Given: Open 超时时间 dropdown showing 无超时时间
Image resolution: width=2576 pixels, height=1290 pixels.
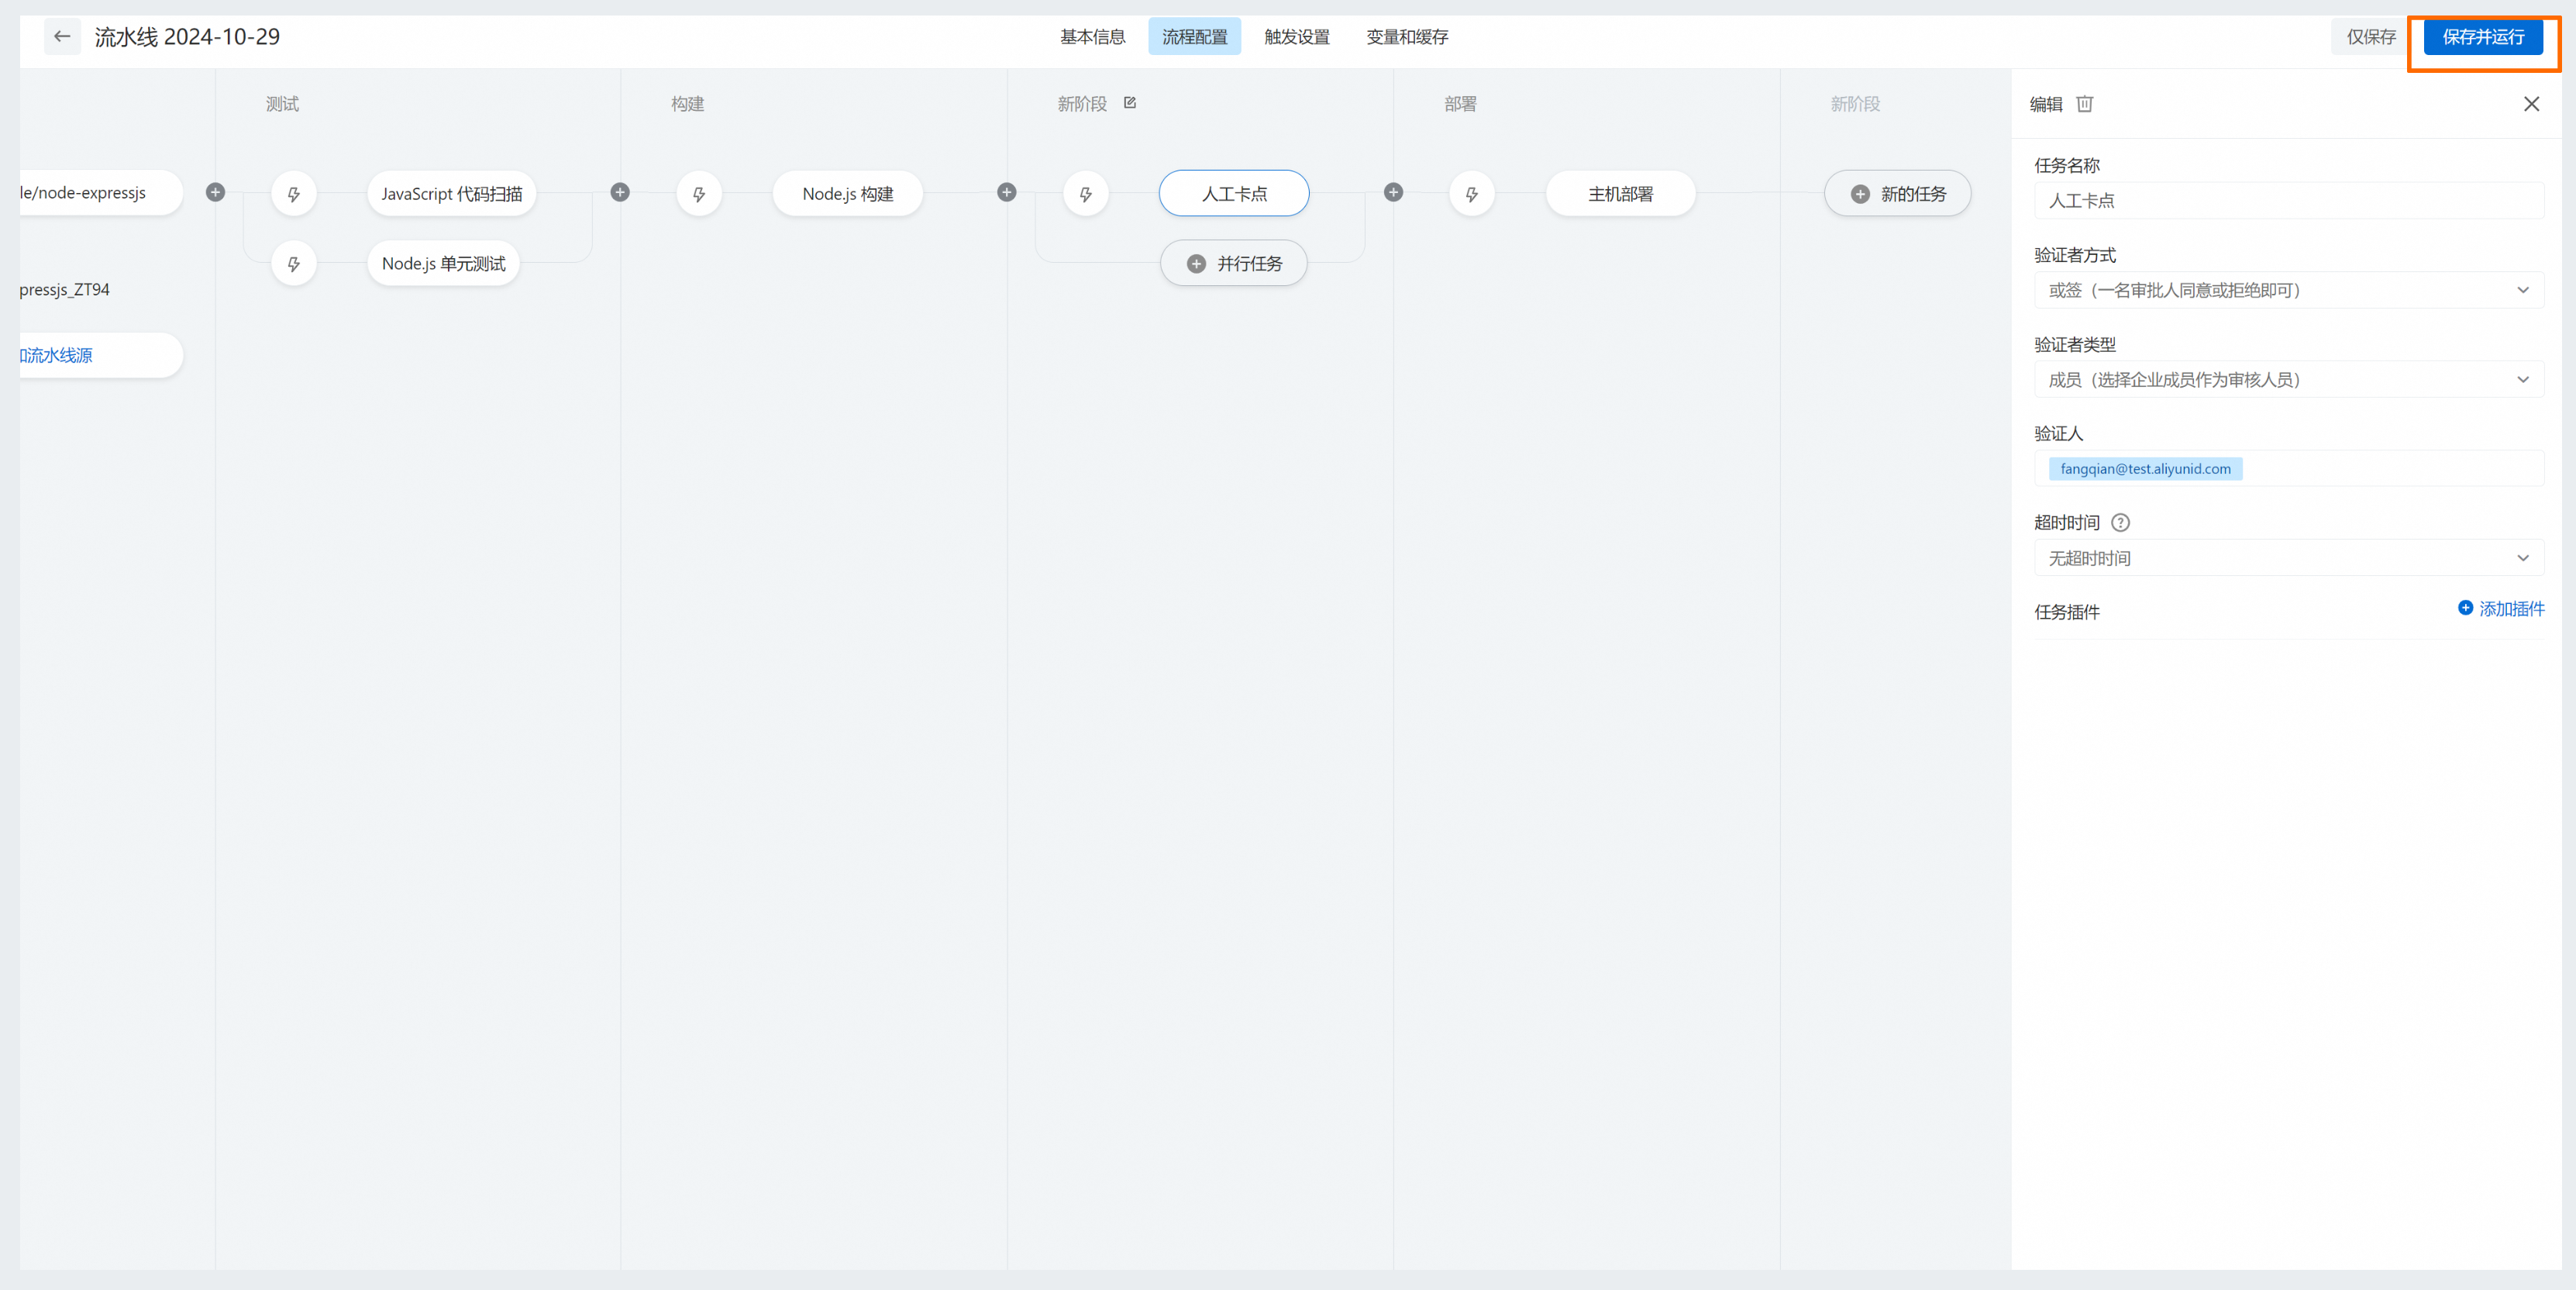Looking at the screenshot, I should (2289, 558).
